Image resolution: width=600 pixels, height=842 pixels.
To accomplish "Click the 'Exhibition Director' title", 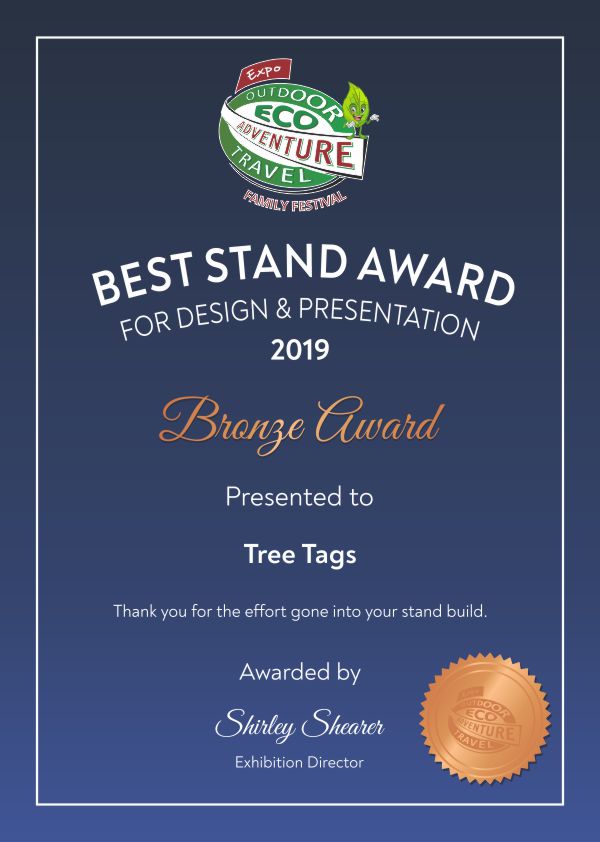I will pos(299,763).
